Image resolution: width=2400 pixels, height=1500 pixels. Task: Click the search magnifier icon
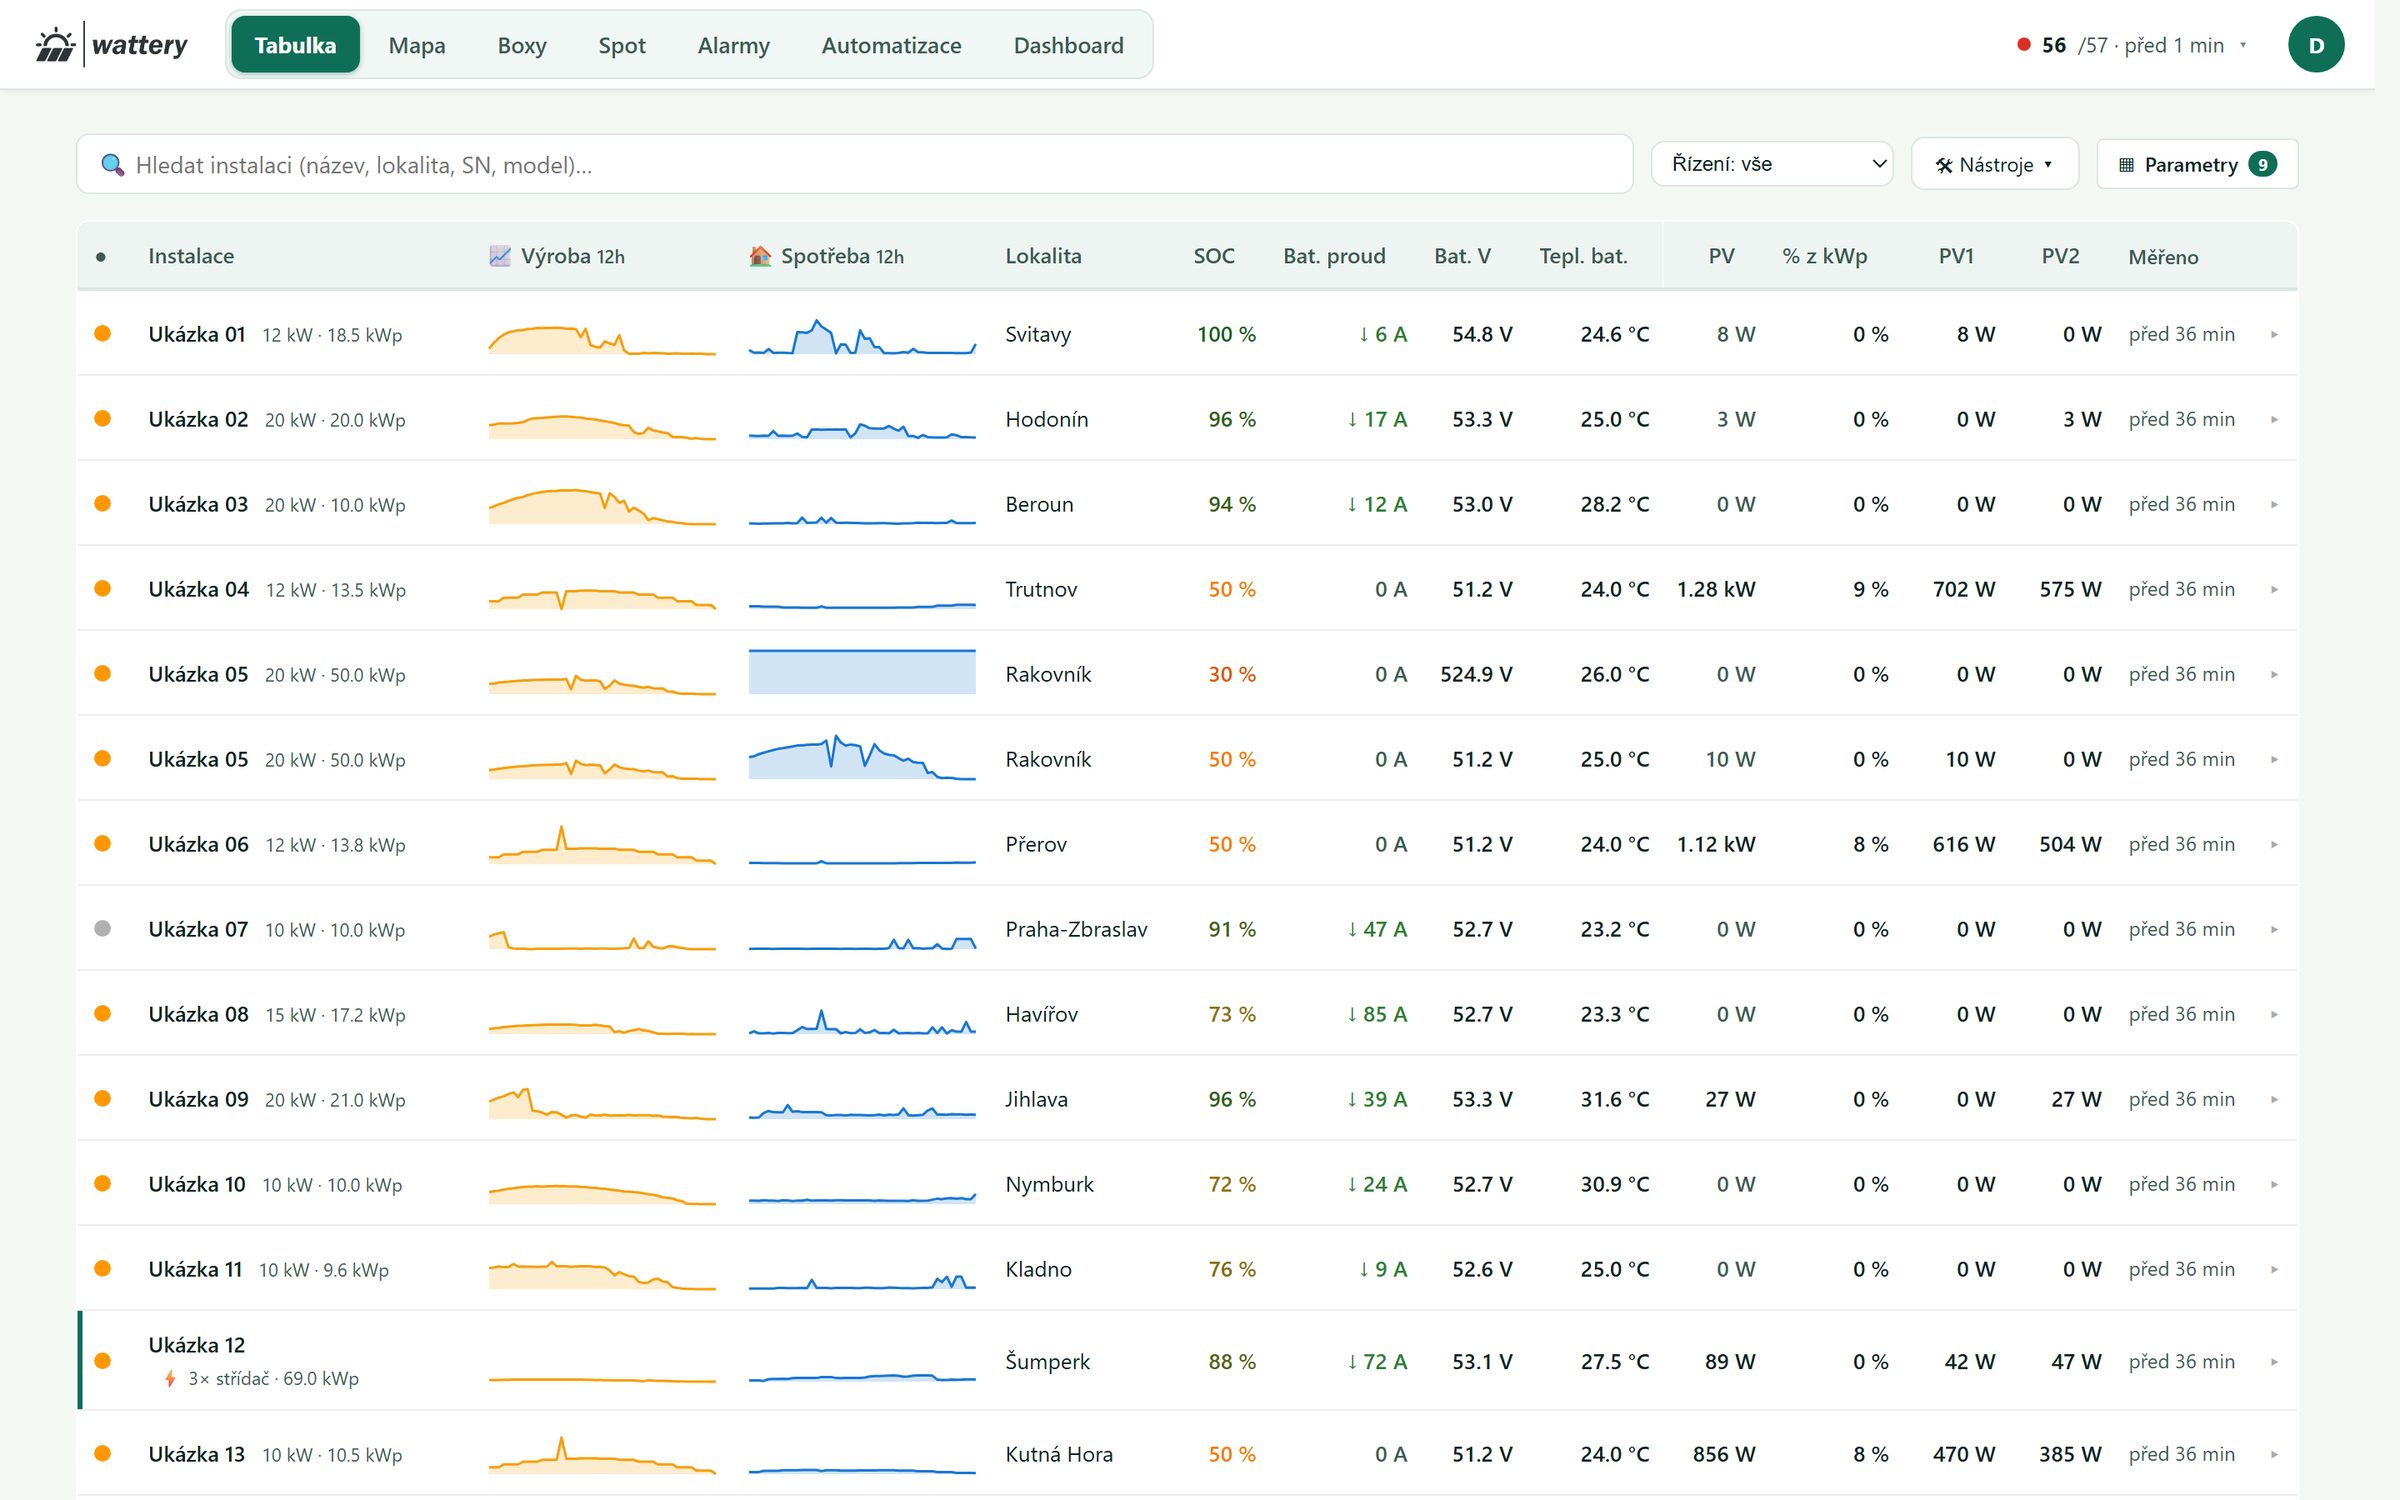coord(113,165)
